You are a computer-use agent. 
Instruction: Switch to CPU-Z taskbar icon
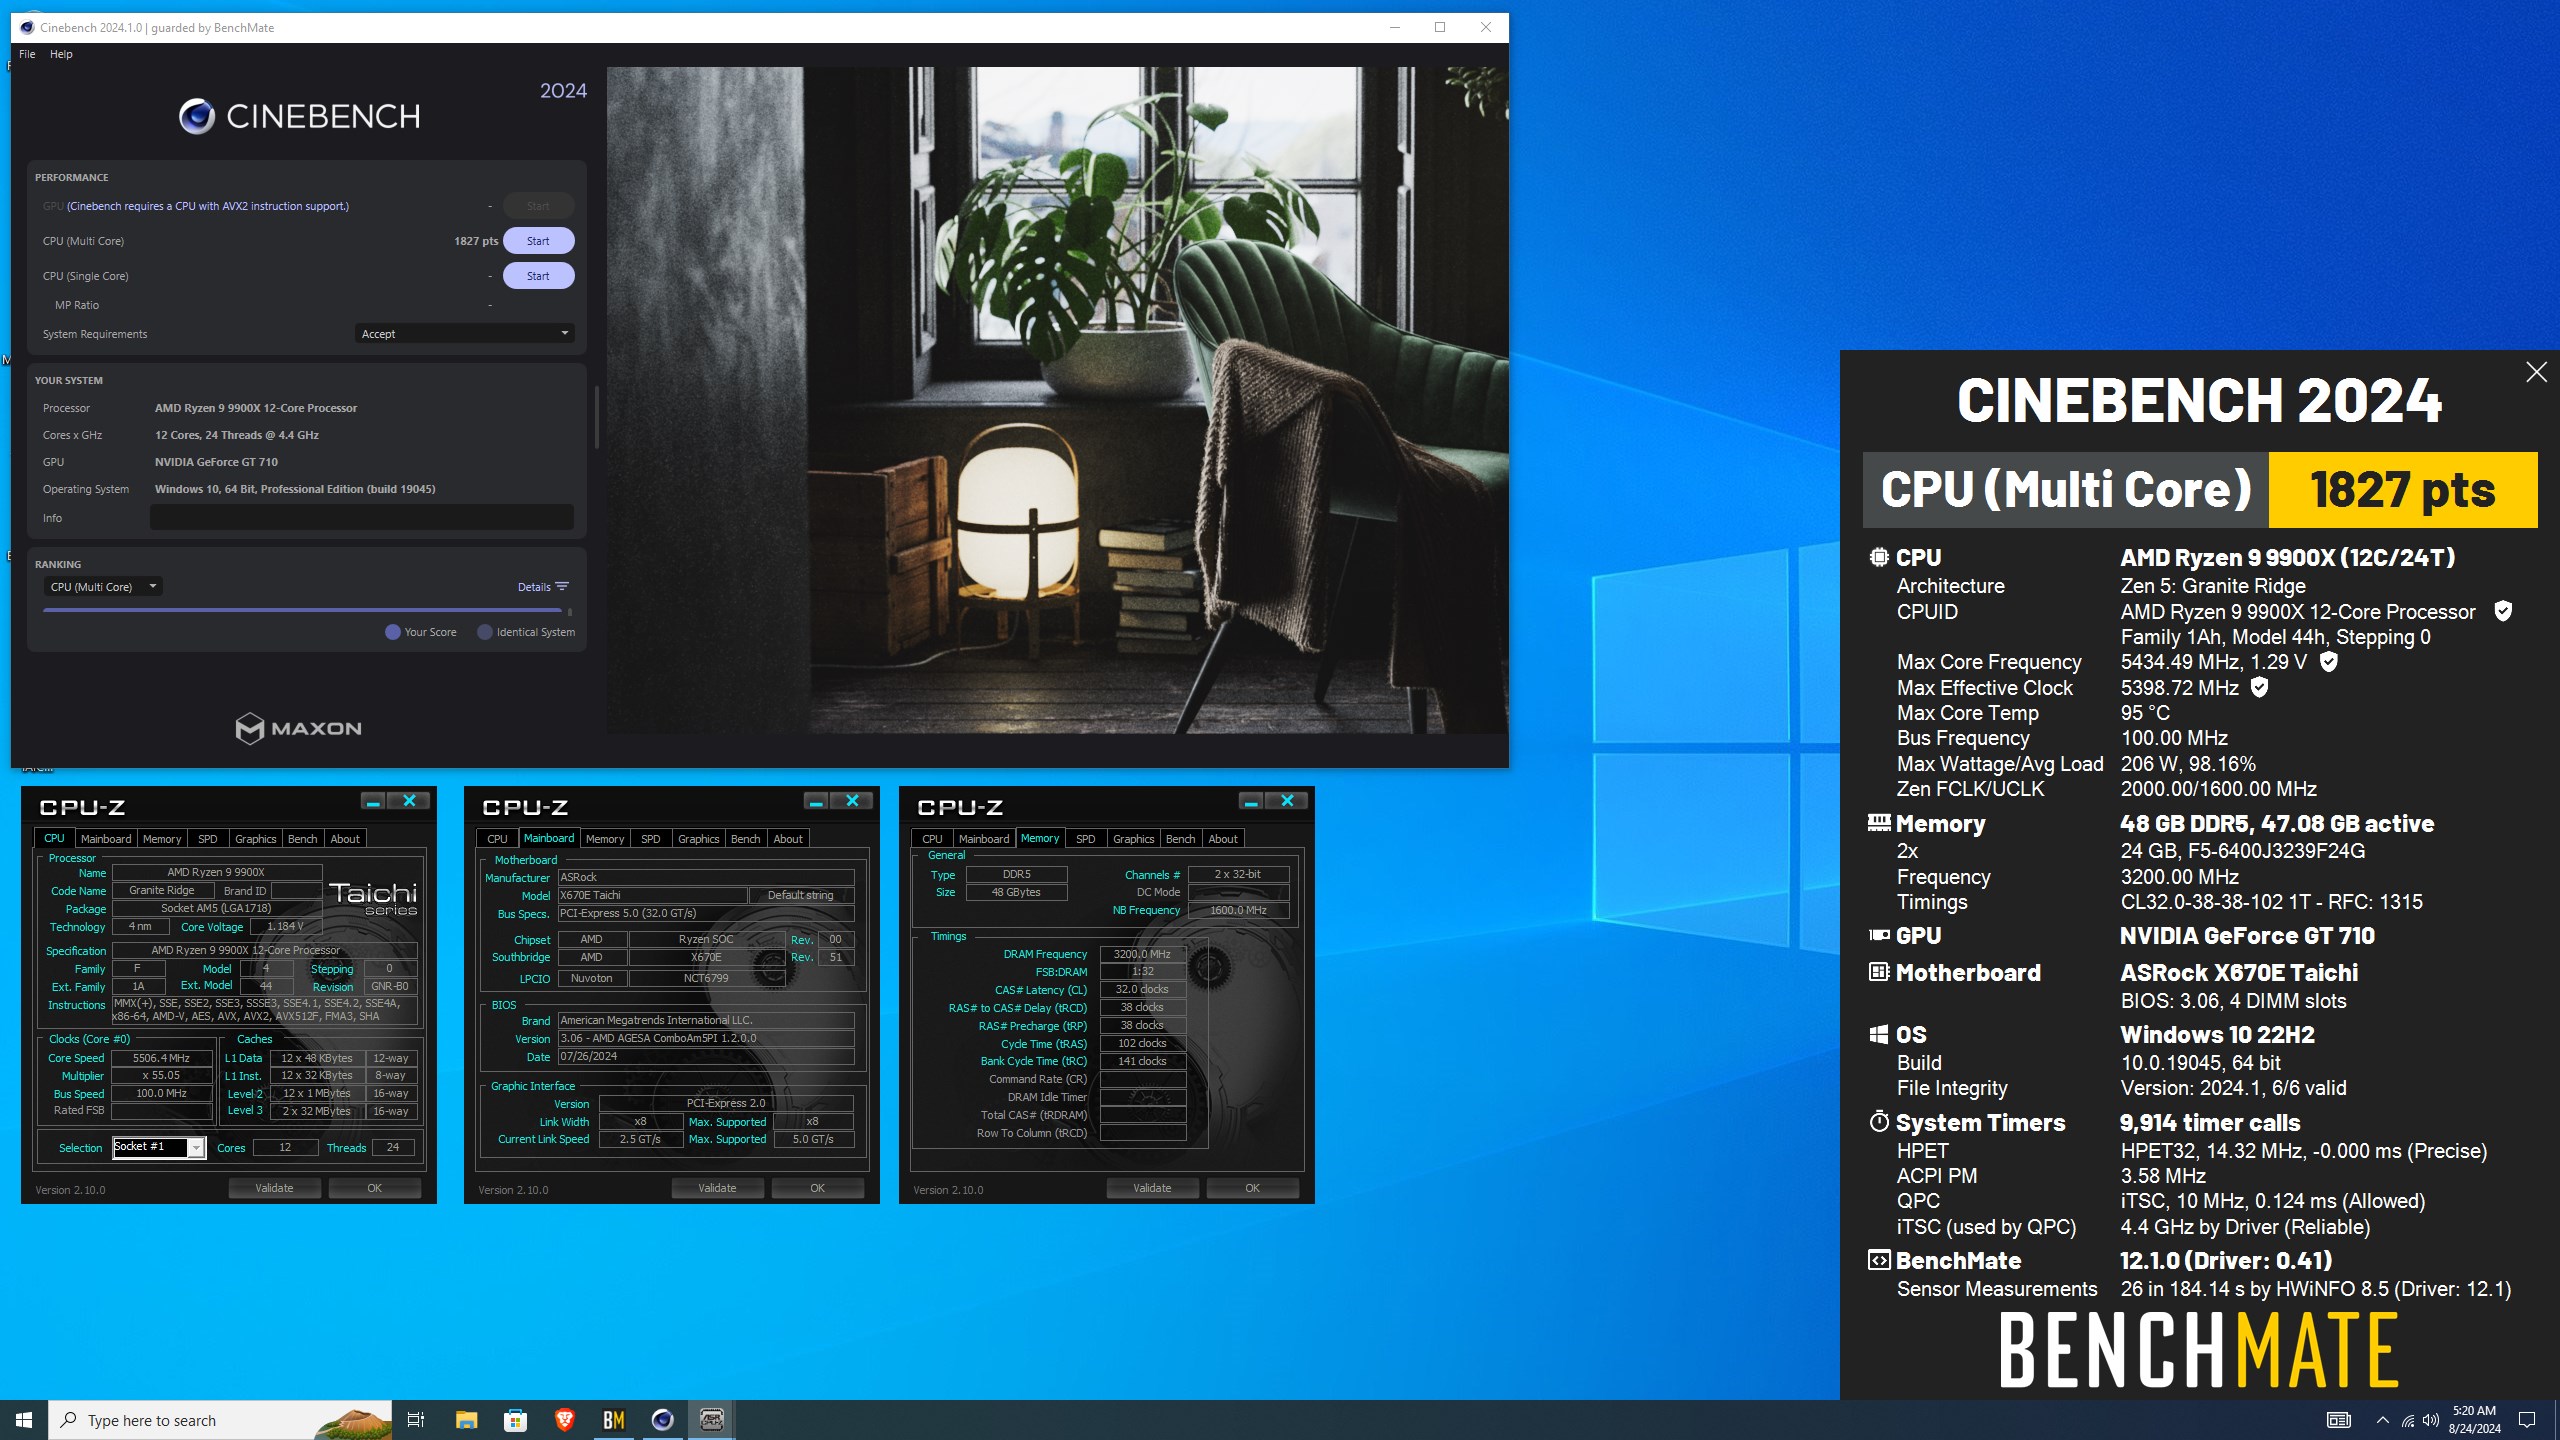[711, 1420]
